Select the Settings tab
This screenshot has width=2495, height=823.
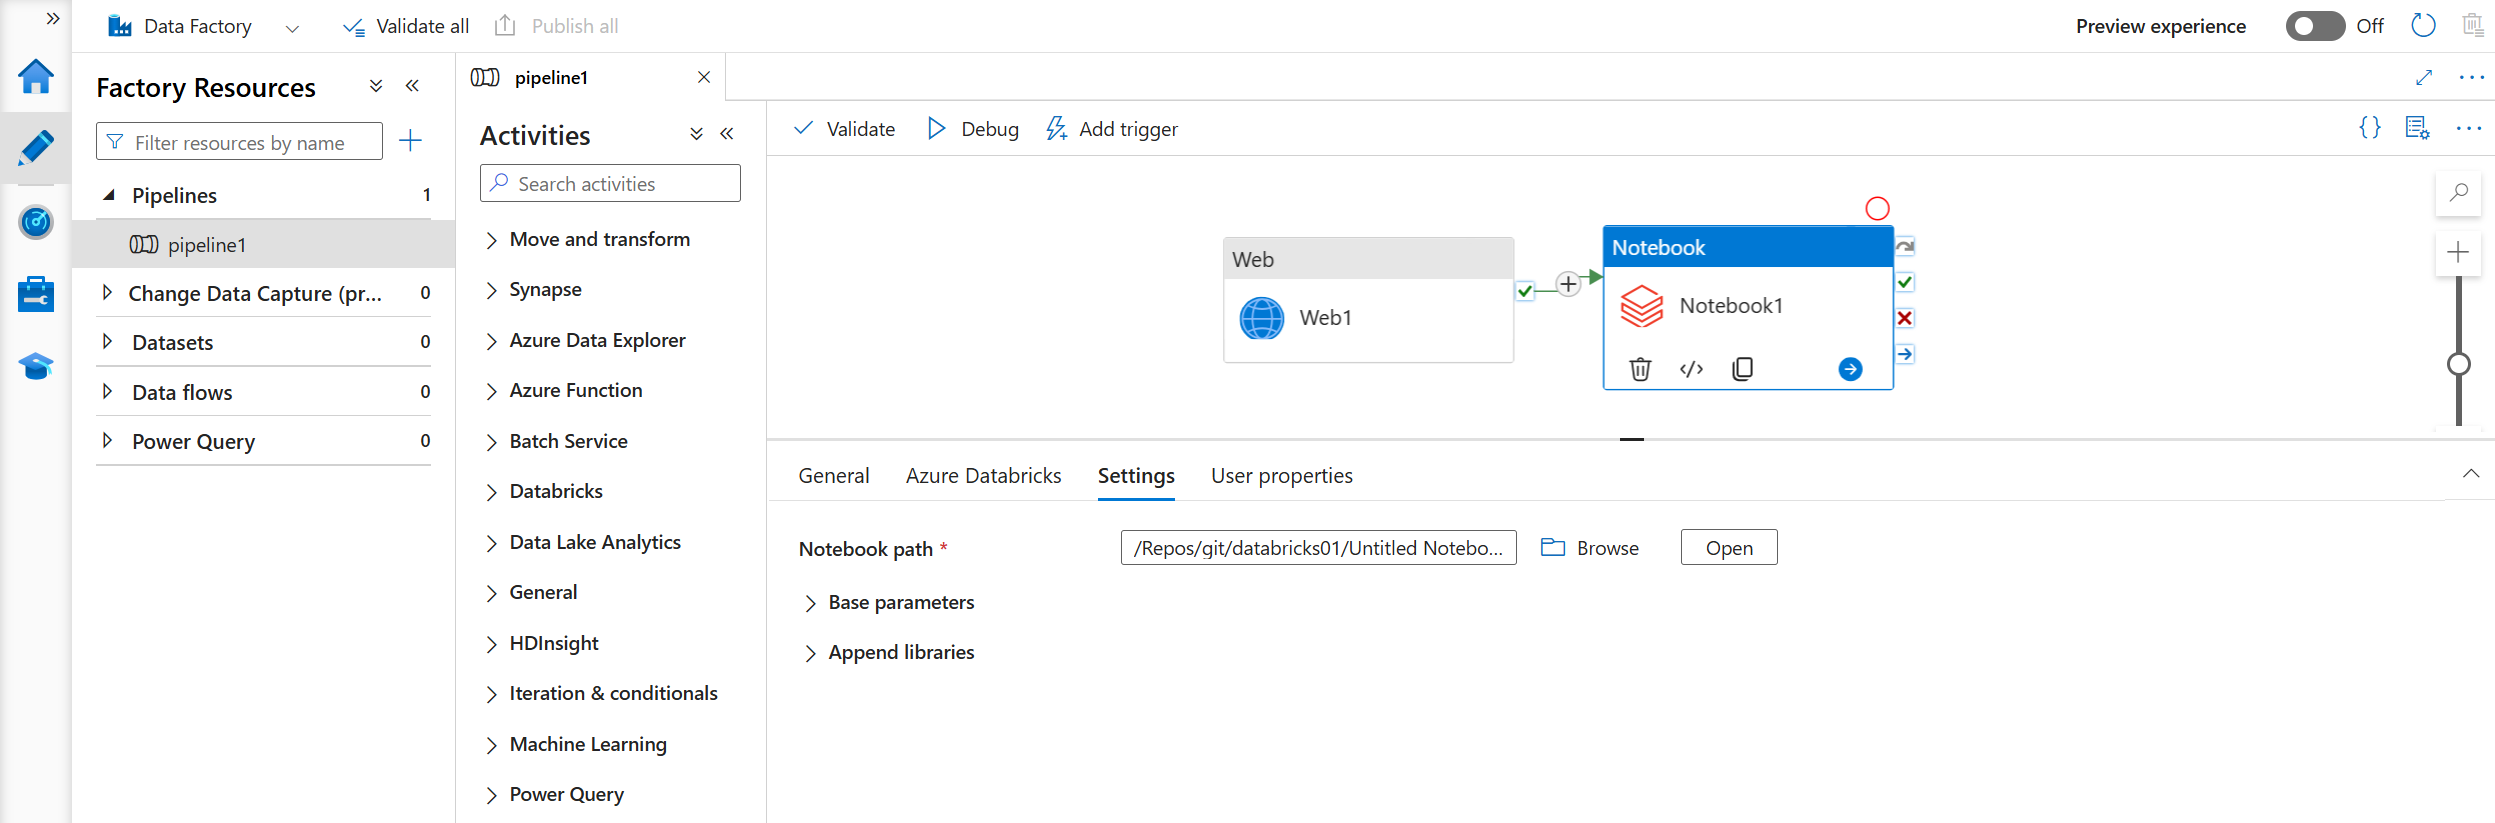1136,476
